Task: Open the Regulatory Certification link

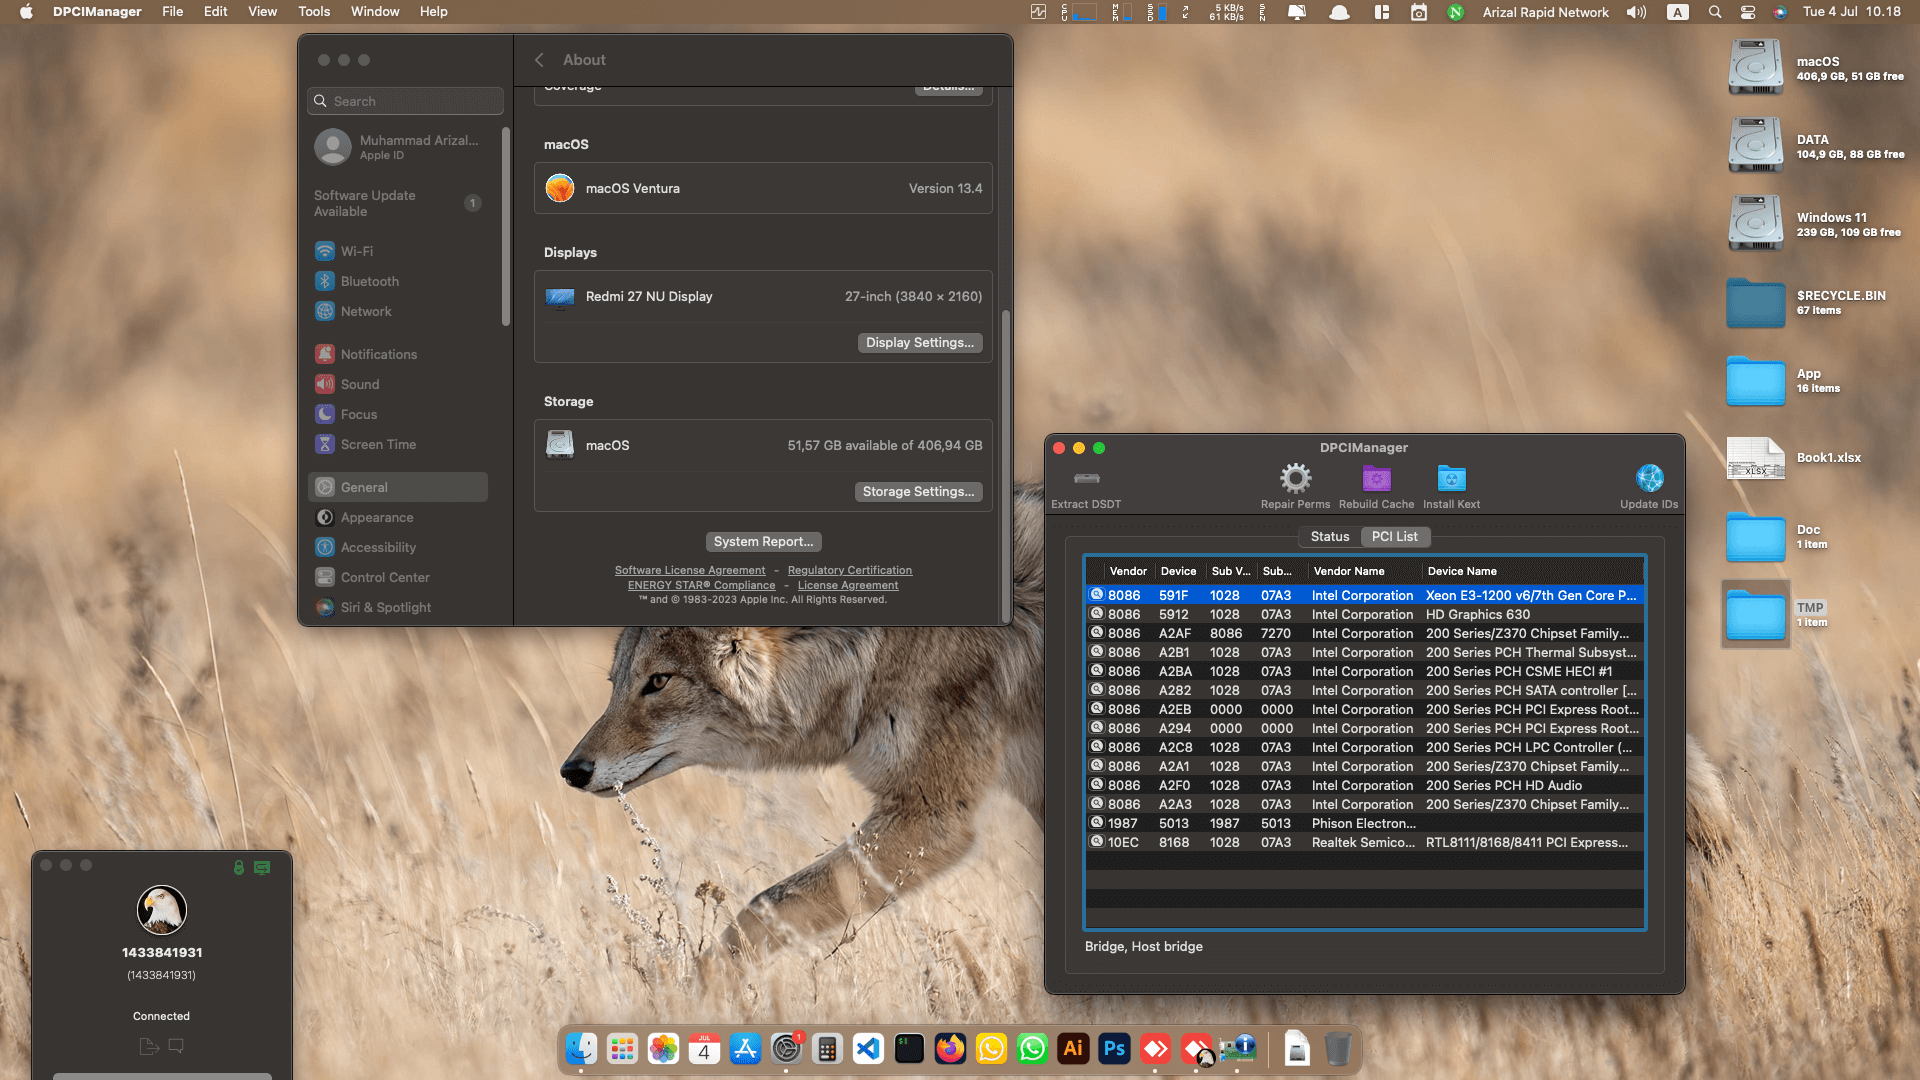Action: click(x=850, y=571)
